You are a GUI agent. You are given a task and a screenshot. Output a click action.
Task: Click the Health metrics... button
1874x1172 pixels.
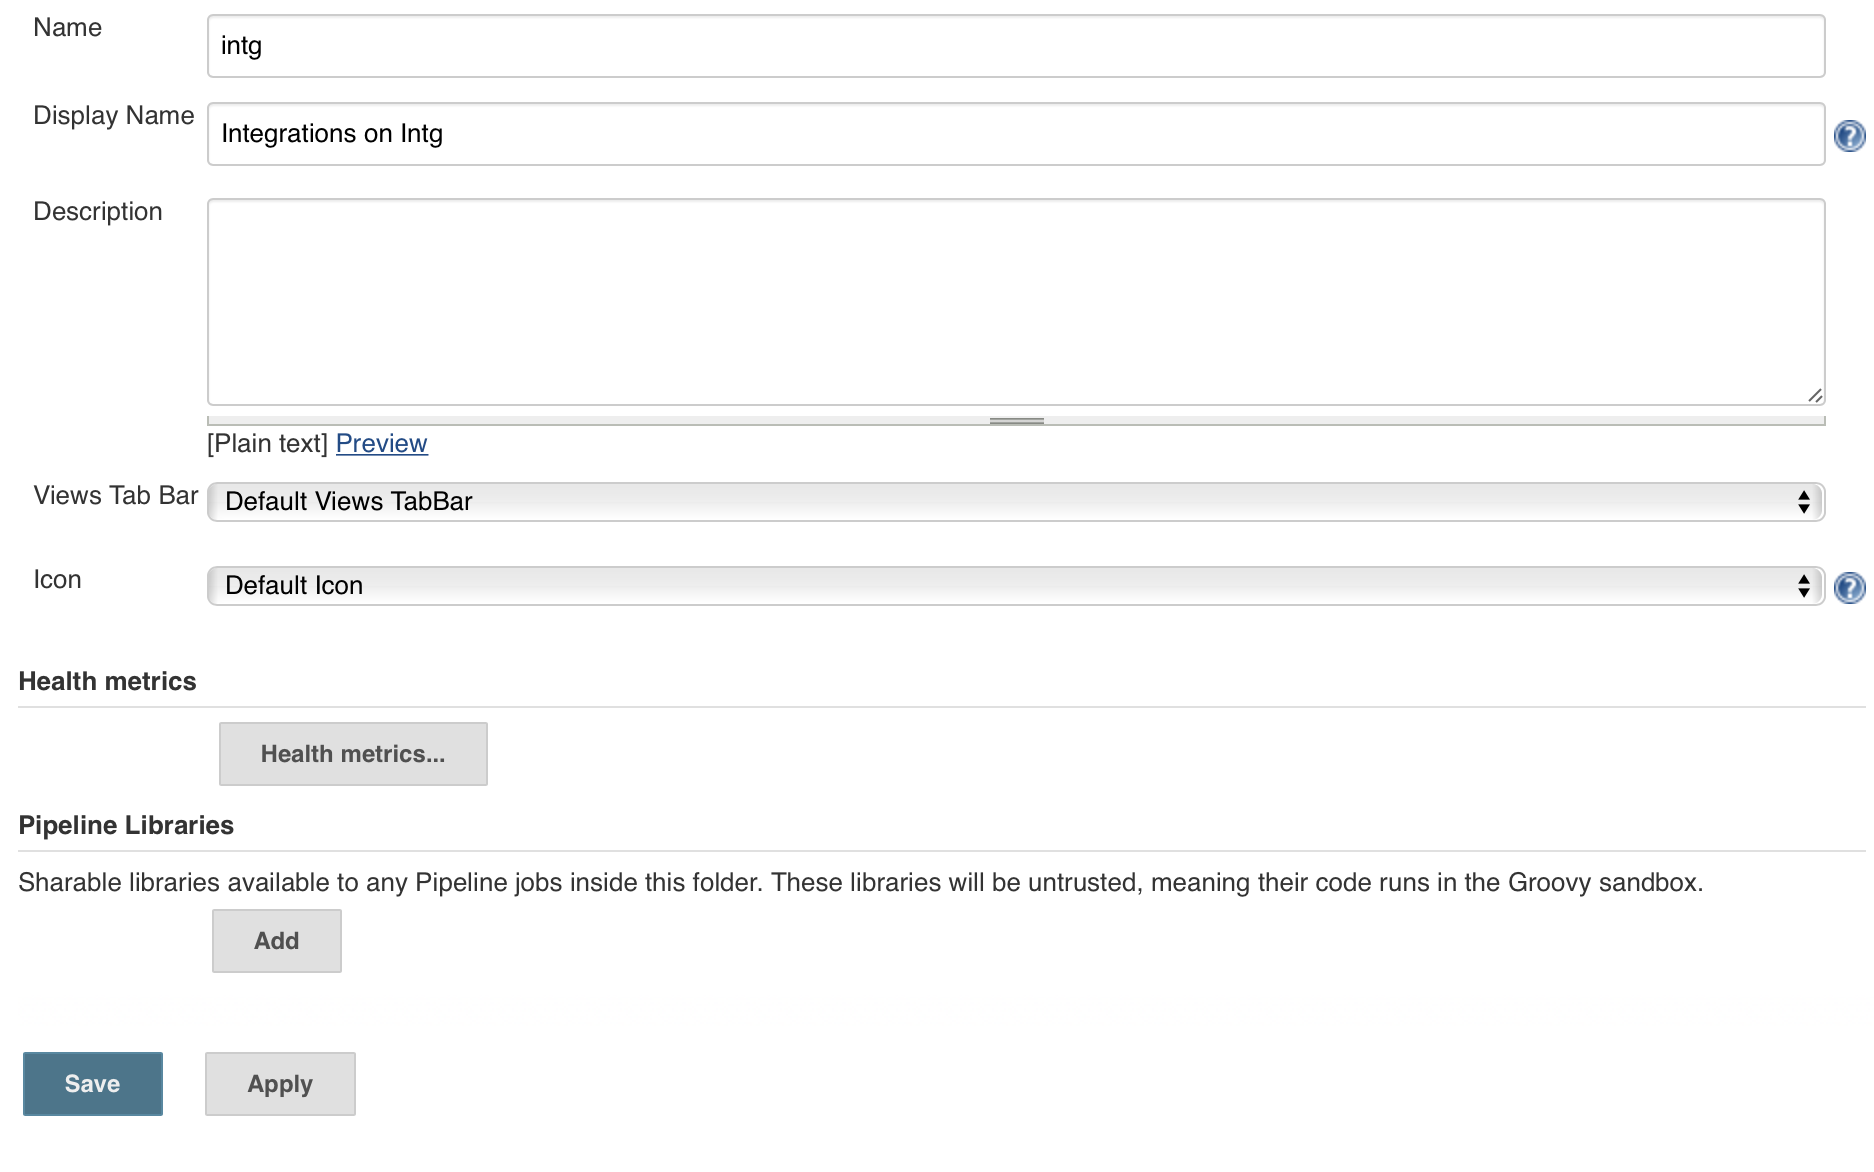(353, 754)
